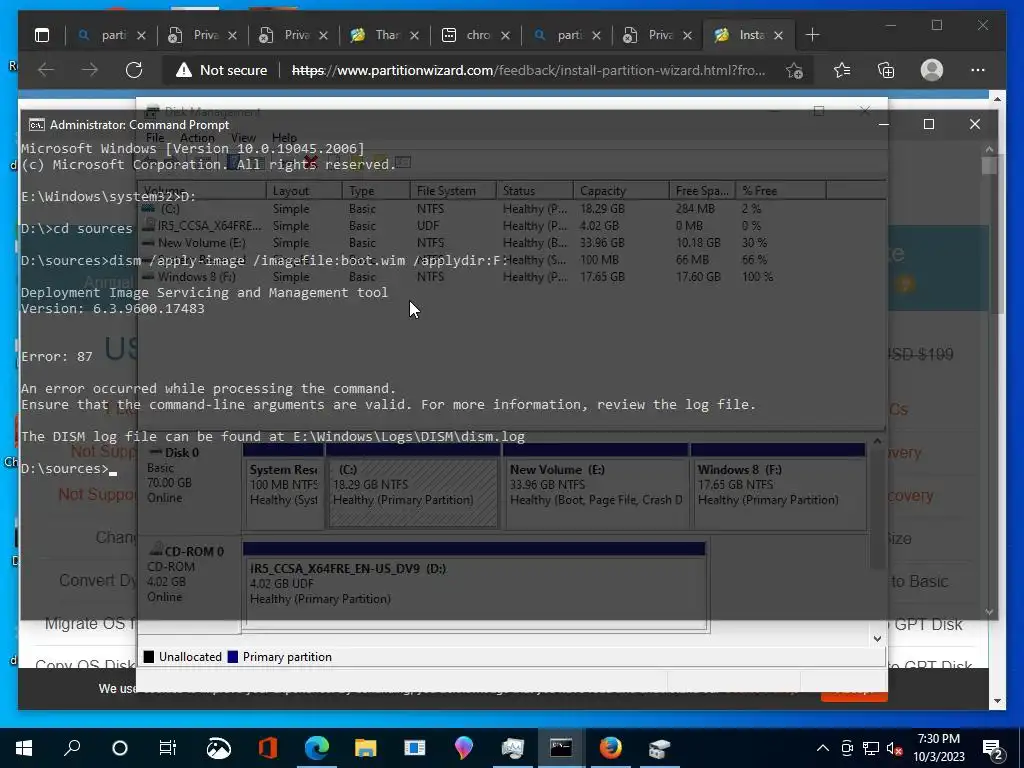Viewport: 1024px width, 768px height.
Task: Launch Microsoft Office from taskbar
Action: point(268,748)
